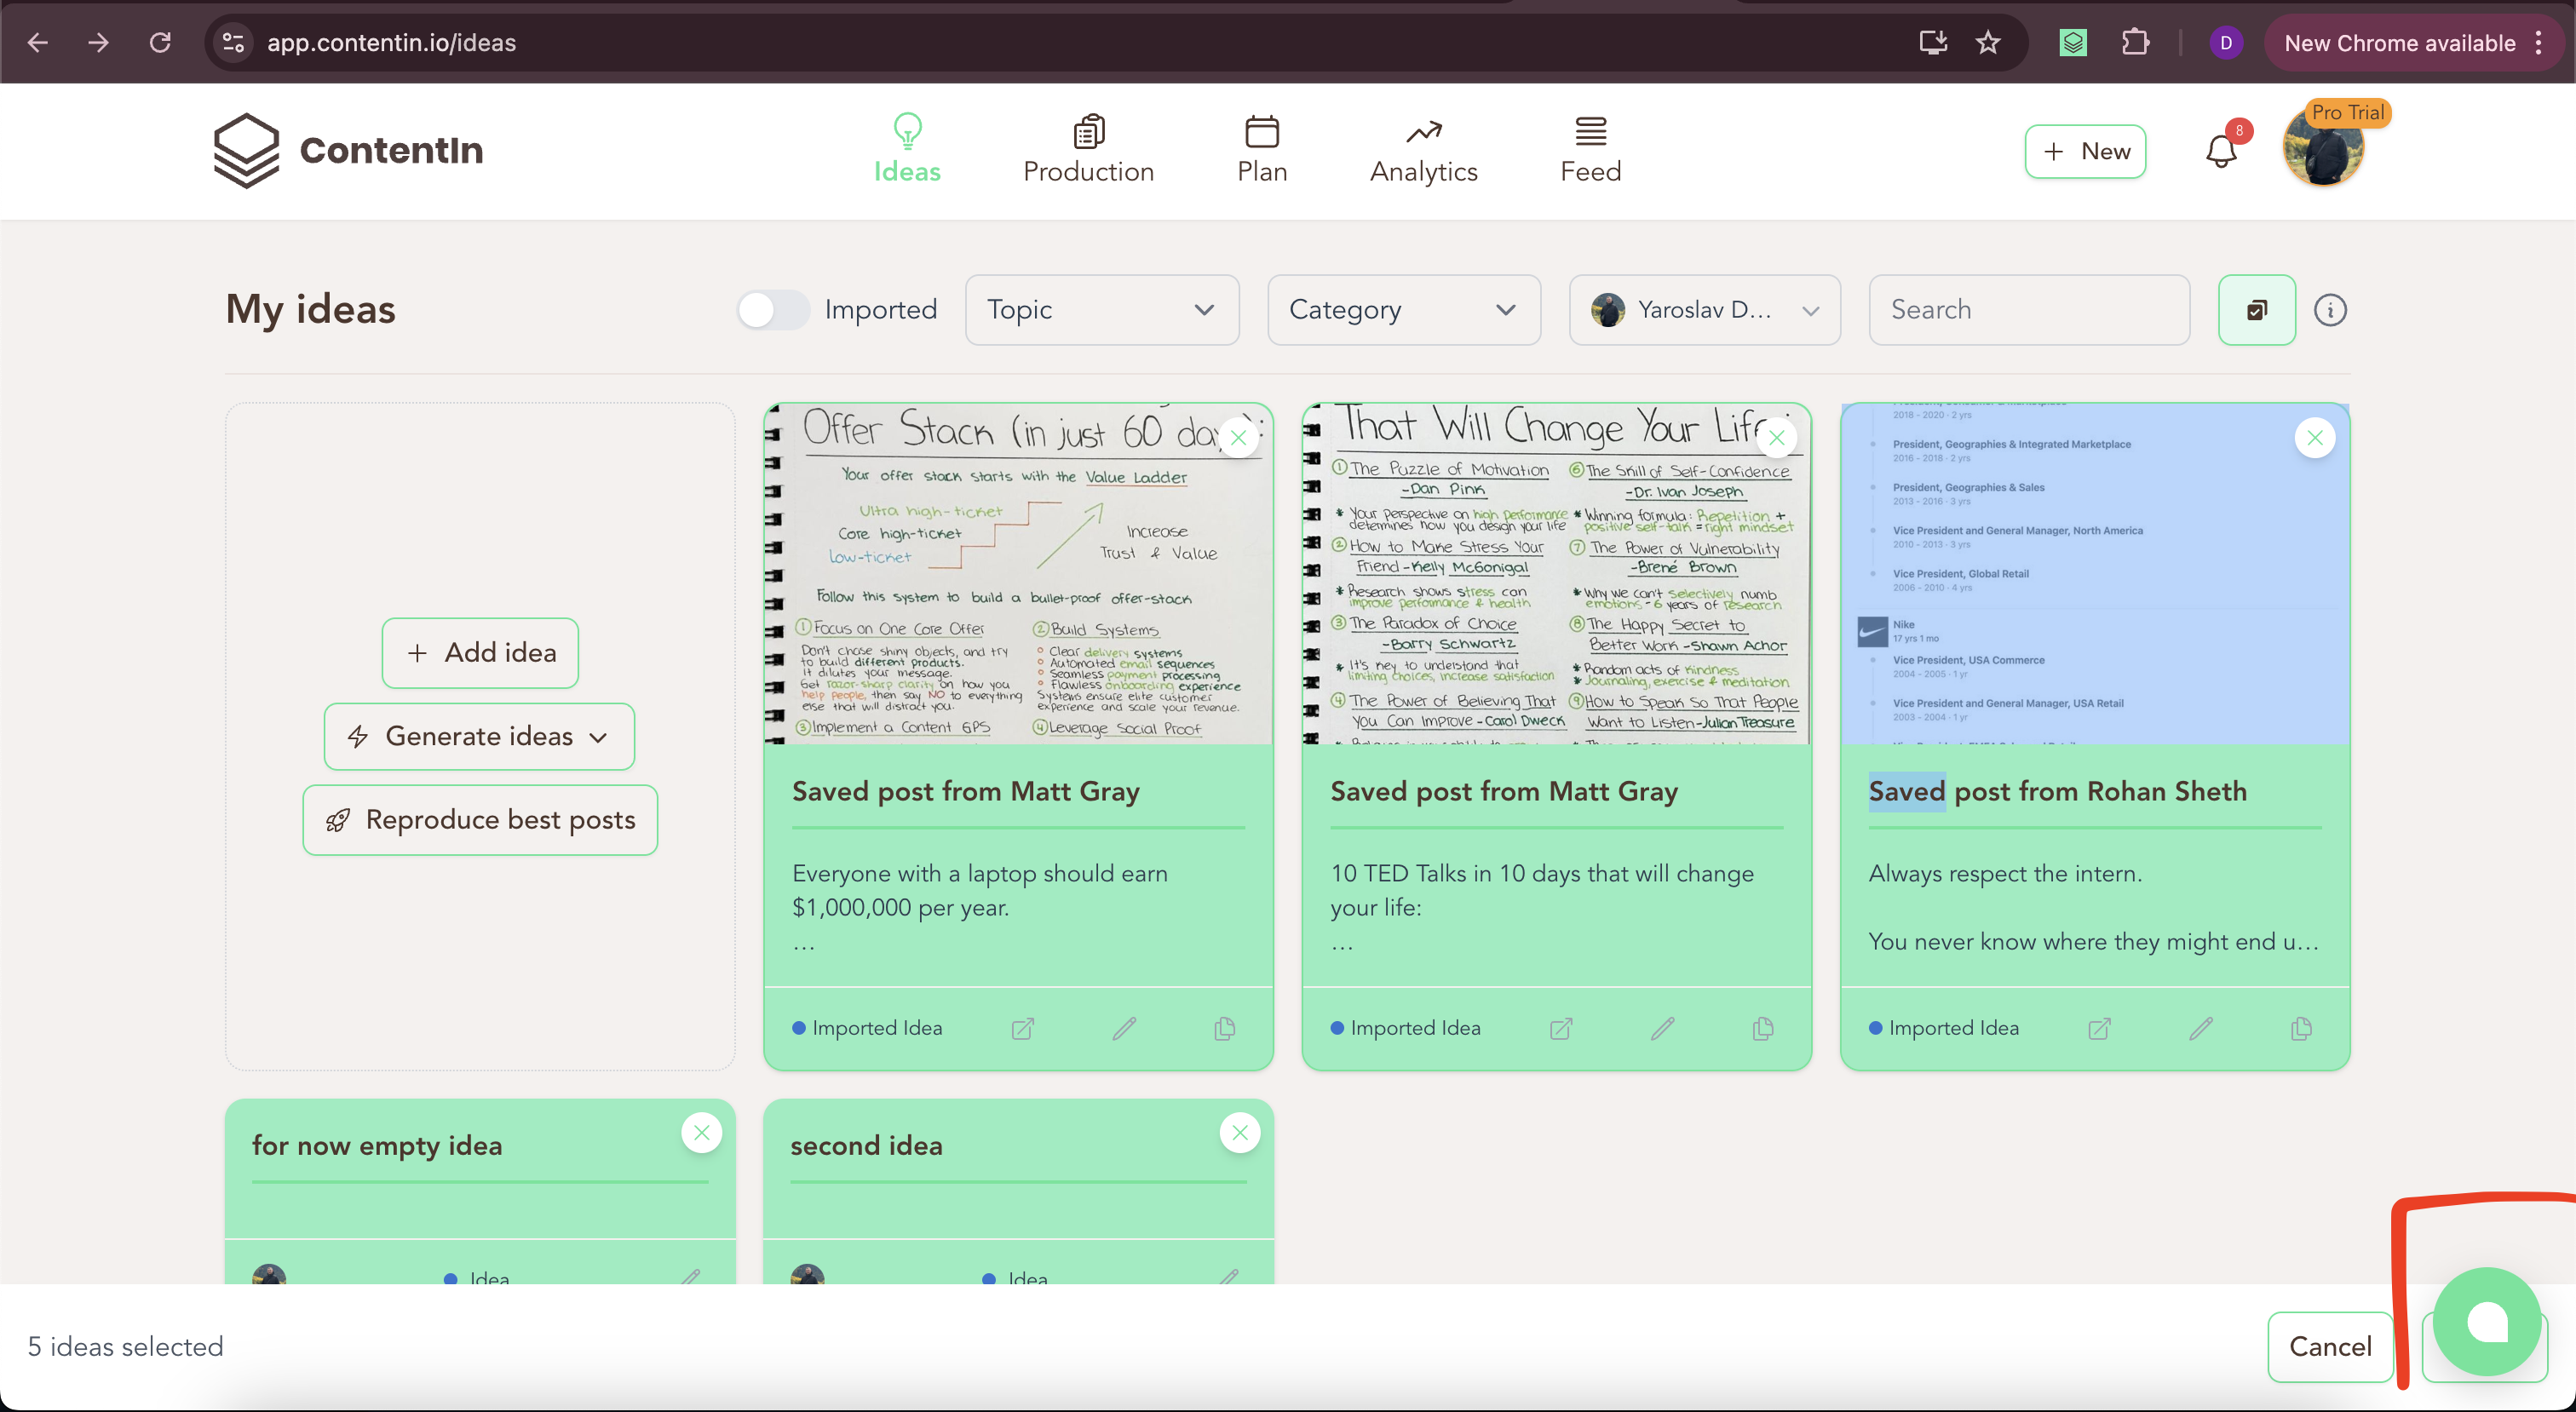Click 'Always respect the intern.' text
The image size is (2576, 1412).
pyautogui.click(x=2005, y=873)
